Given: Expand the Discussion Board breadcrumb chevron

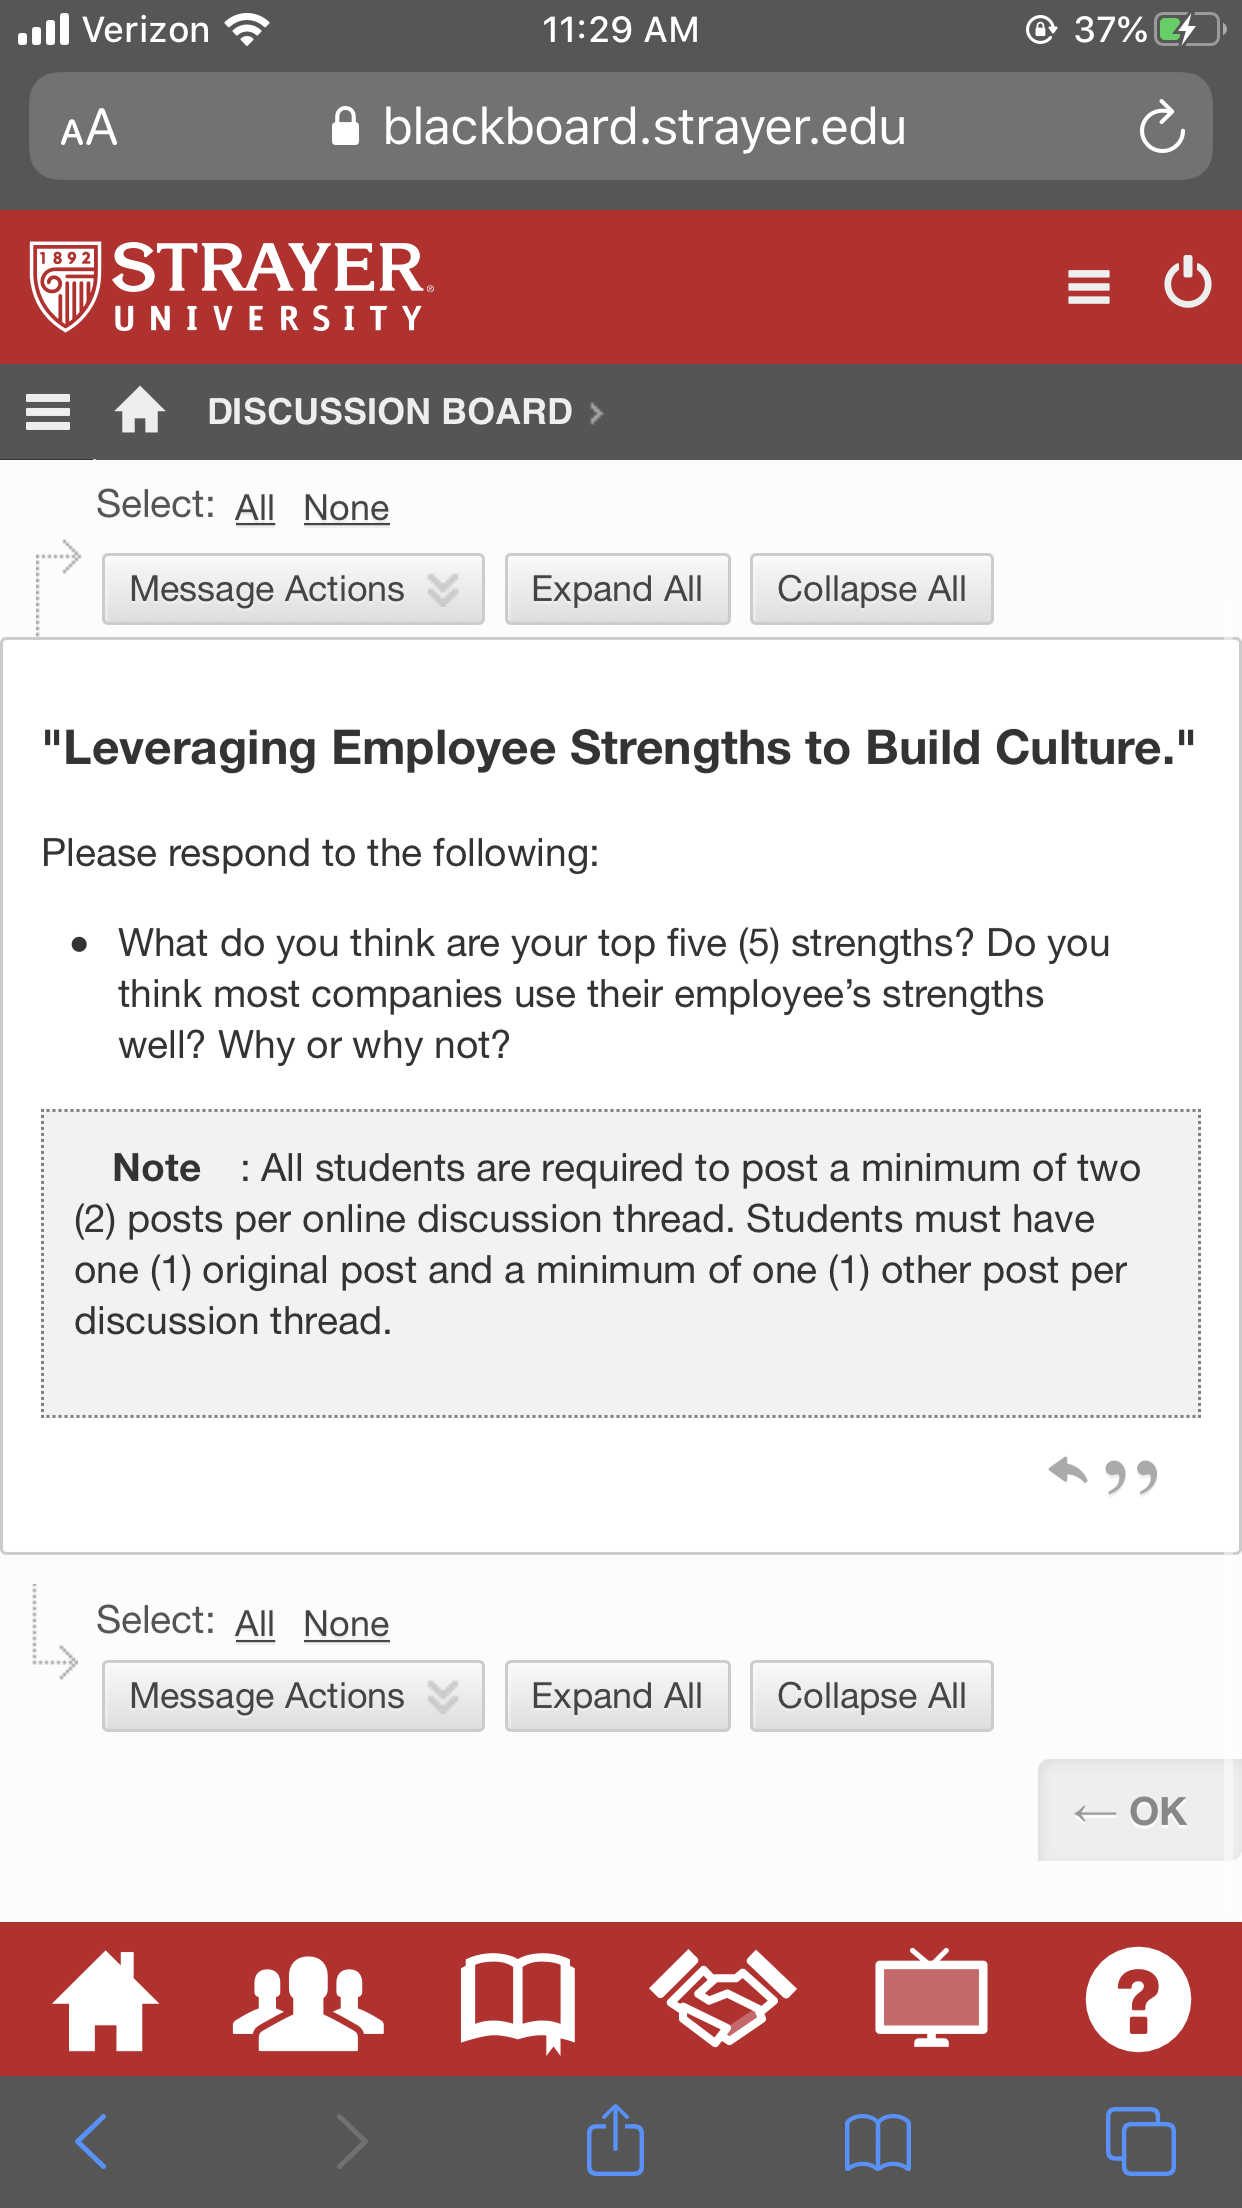Looking at the screenshot, I should pyautogui.click(x=596, y=413).
